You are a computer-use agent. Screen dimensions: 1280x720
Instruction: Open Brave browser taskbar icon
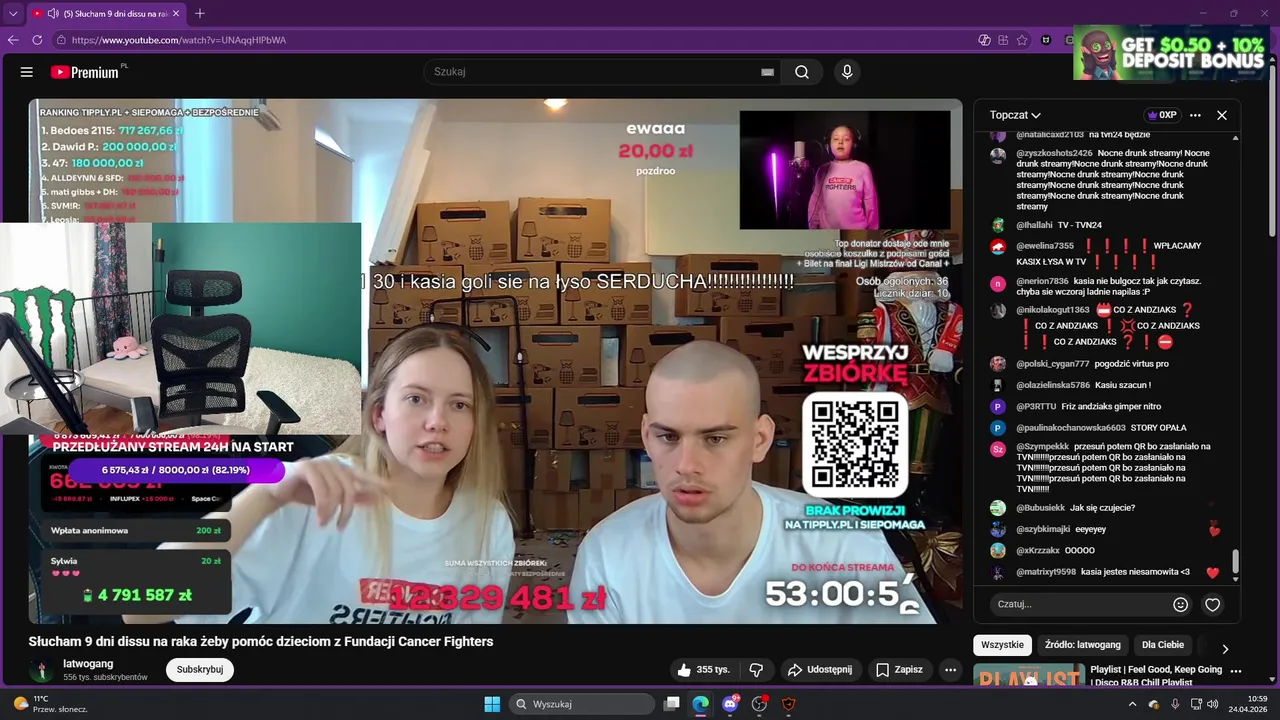(788, 704)
